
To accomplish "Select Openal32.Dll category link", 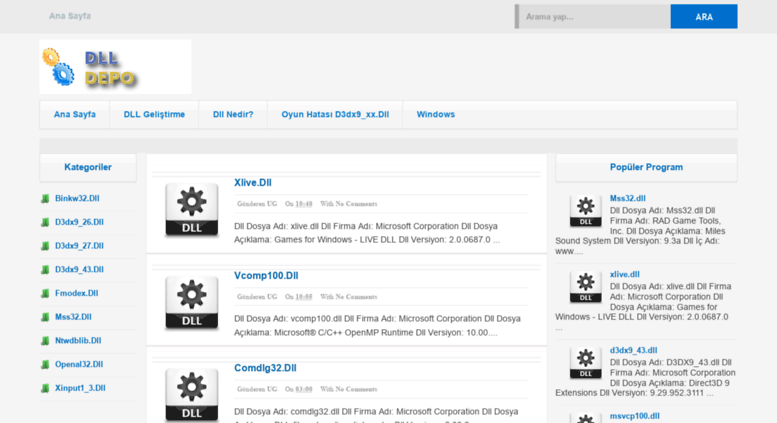I will pos(79,365).
